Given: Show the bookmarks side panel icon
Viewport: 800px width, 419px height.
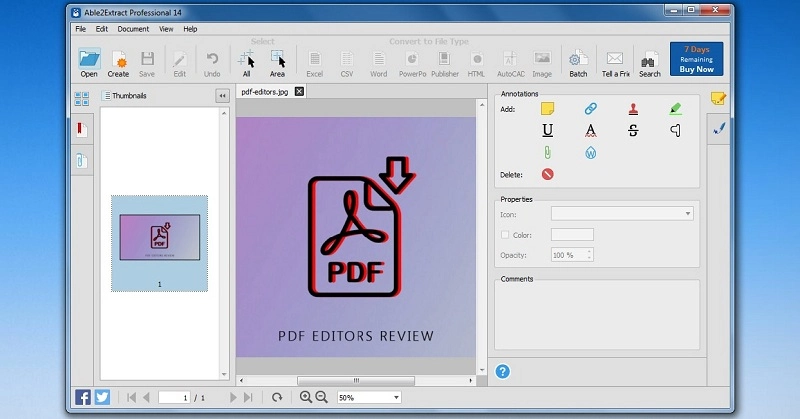Looking at the screenshot, I should 81,129.
